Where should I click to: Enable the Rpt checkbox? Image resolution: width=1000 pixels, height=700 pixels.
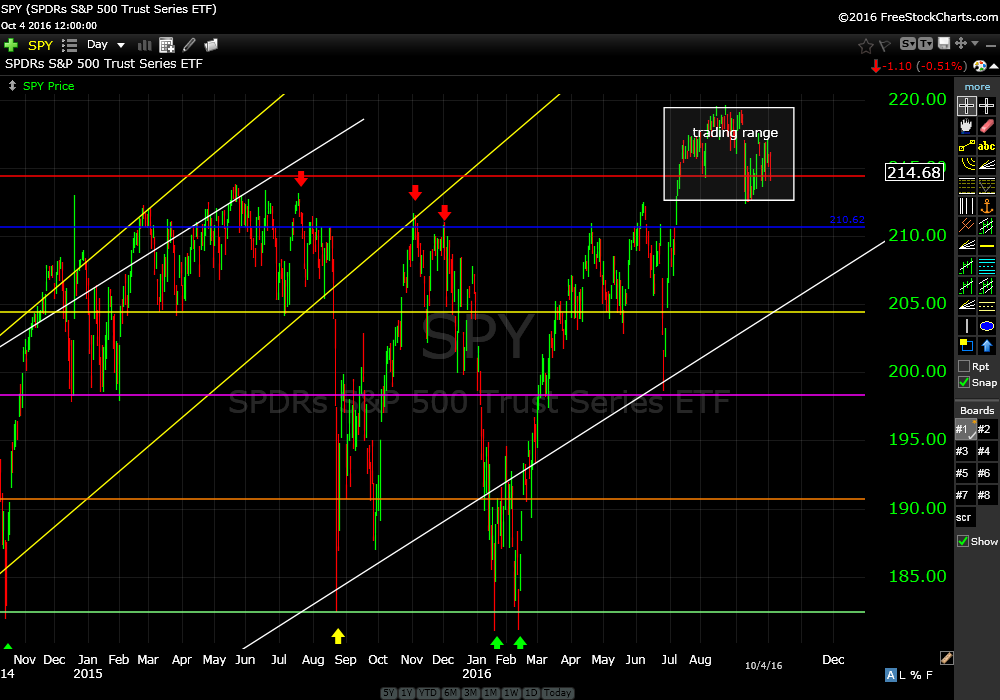pos(964,366)
